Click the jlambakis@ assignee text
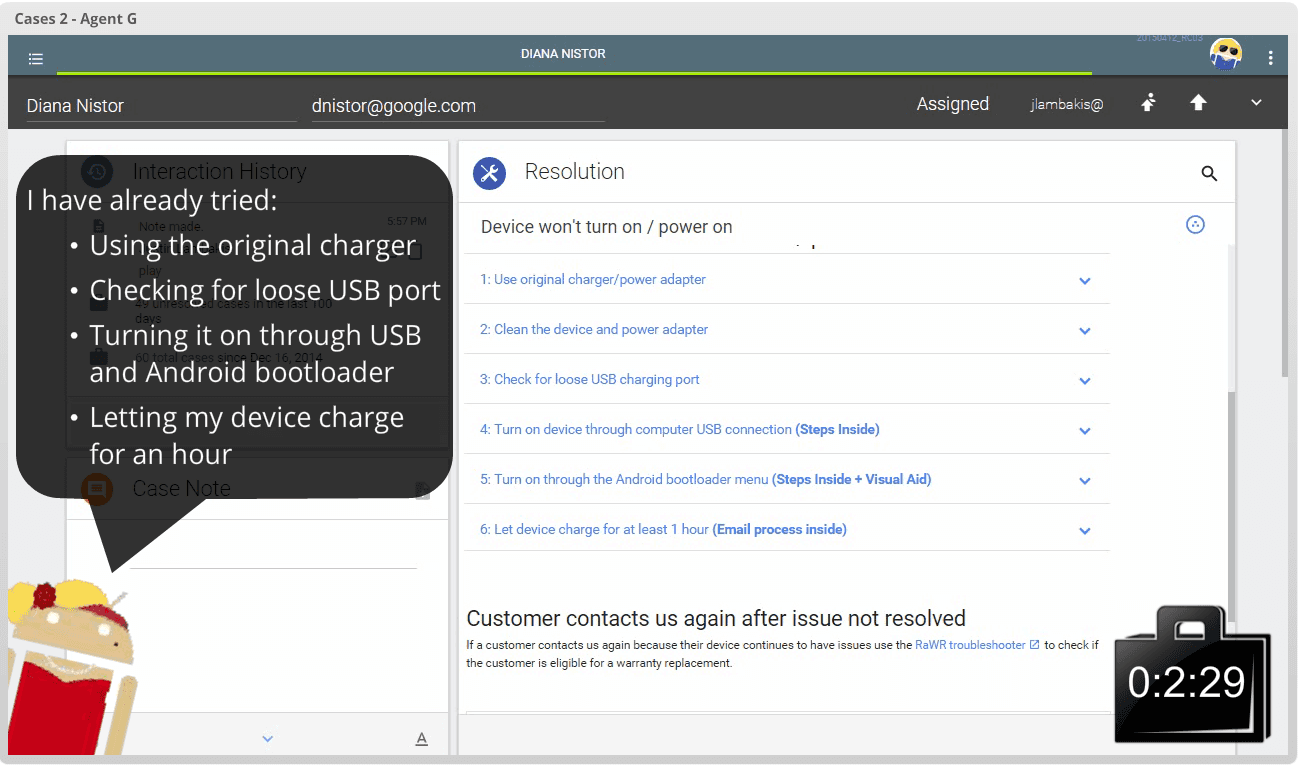This screenshot has width=1298, height=767. pyautogui.click(x=1067, y=104)
